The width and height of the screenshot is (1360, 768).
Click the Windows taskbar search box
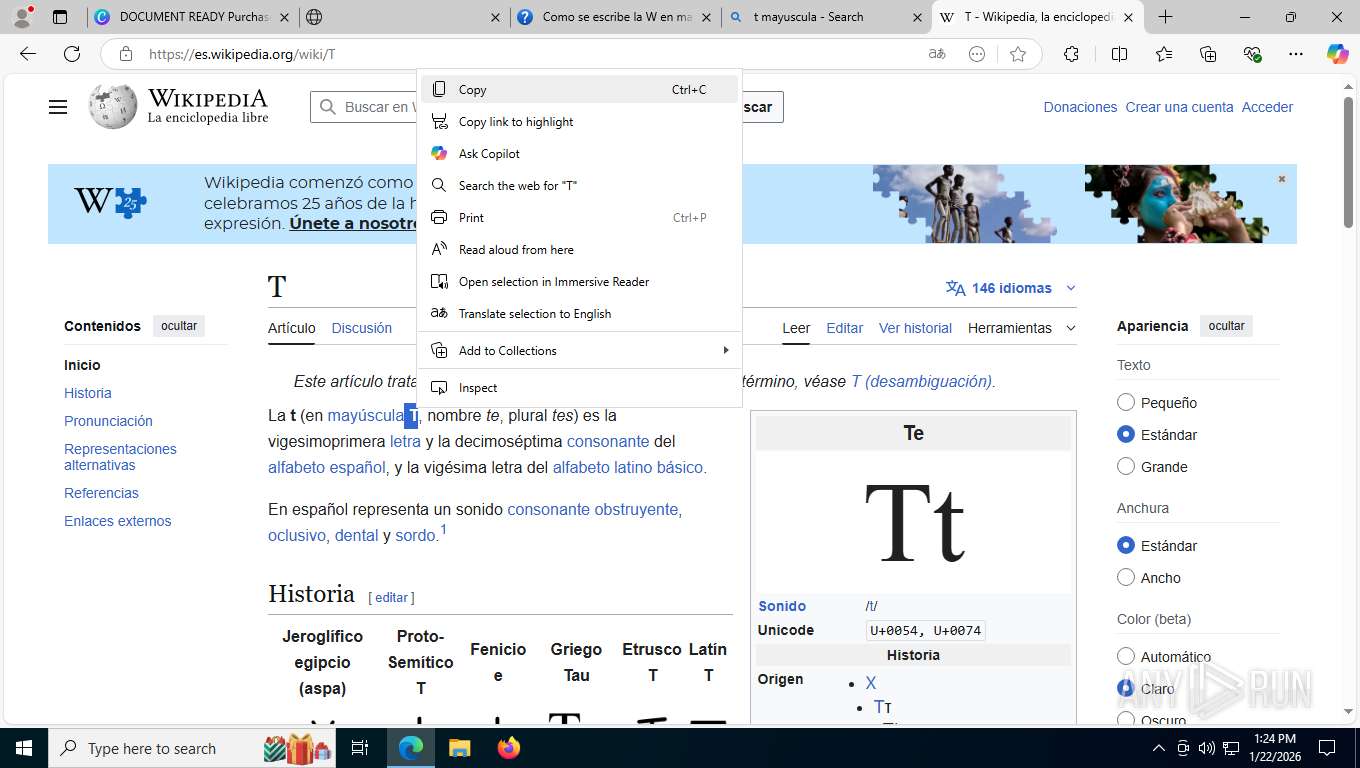(190, 748)
